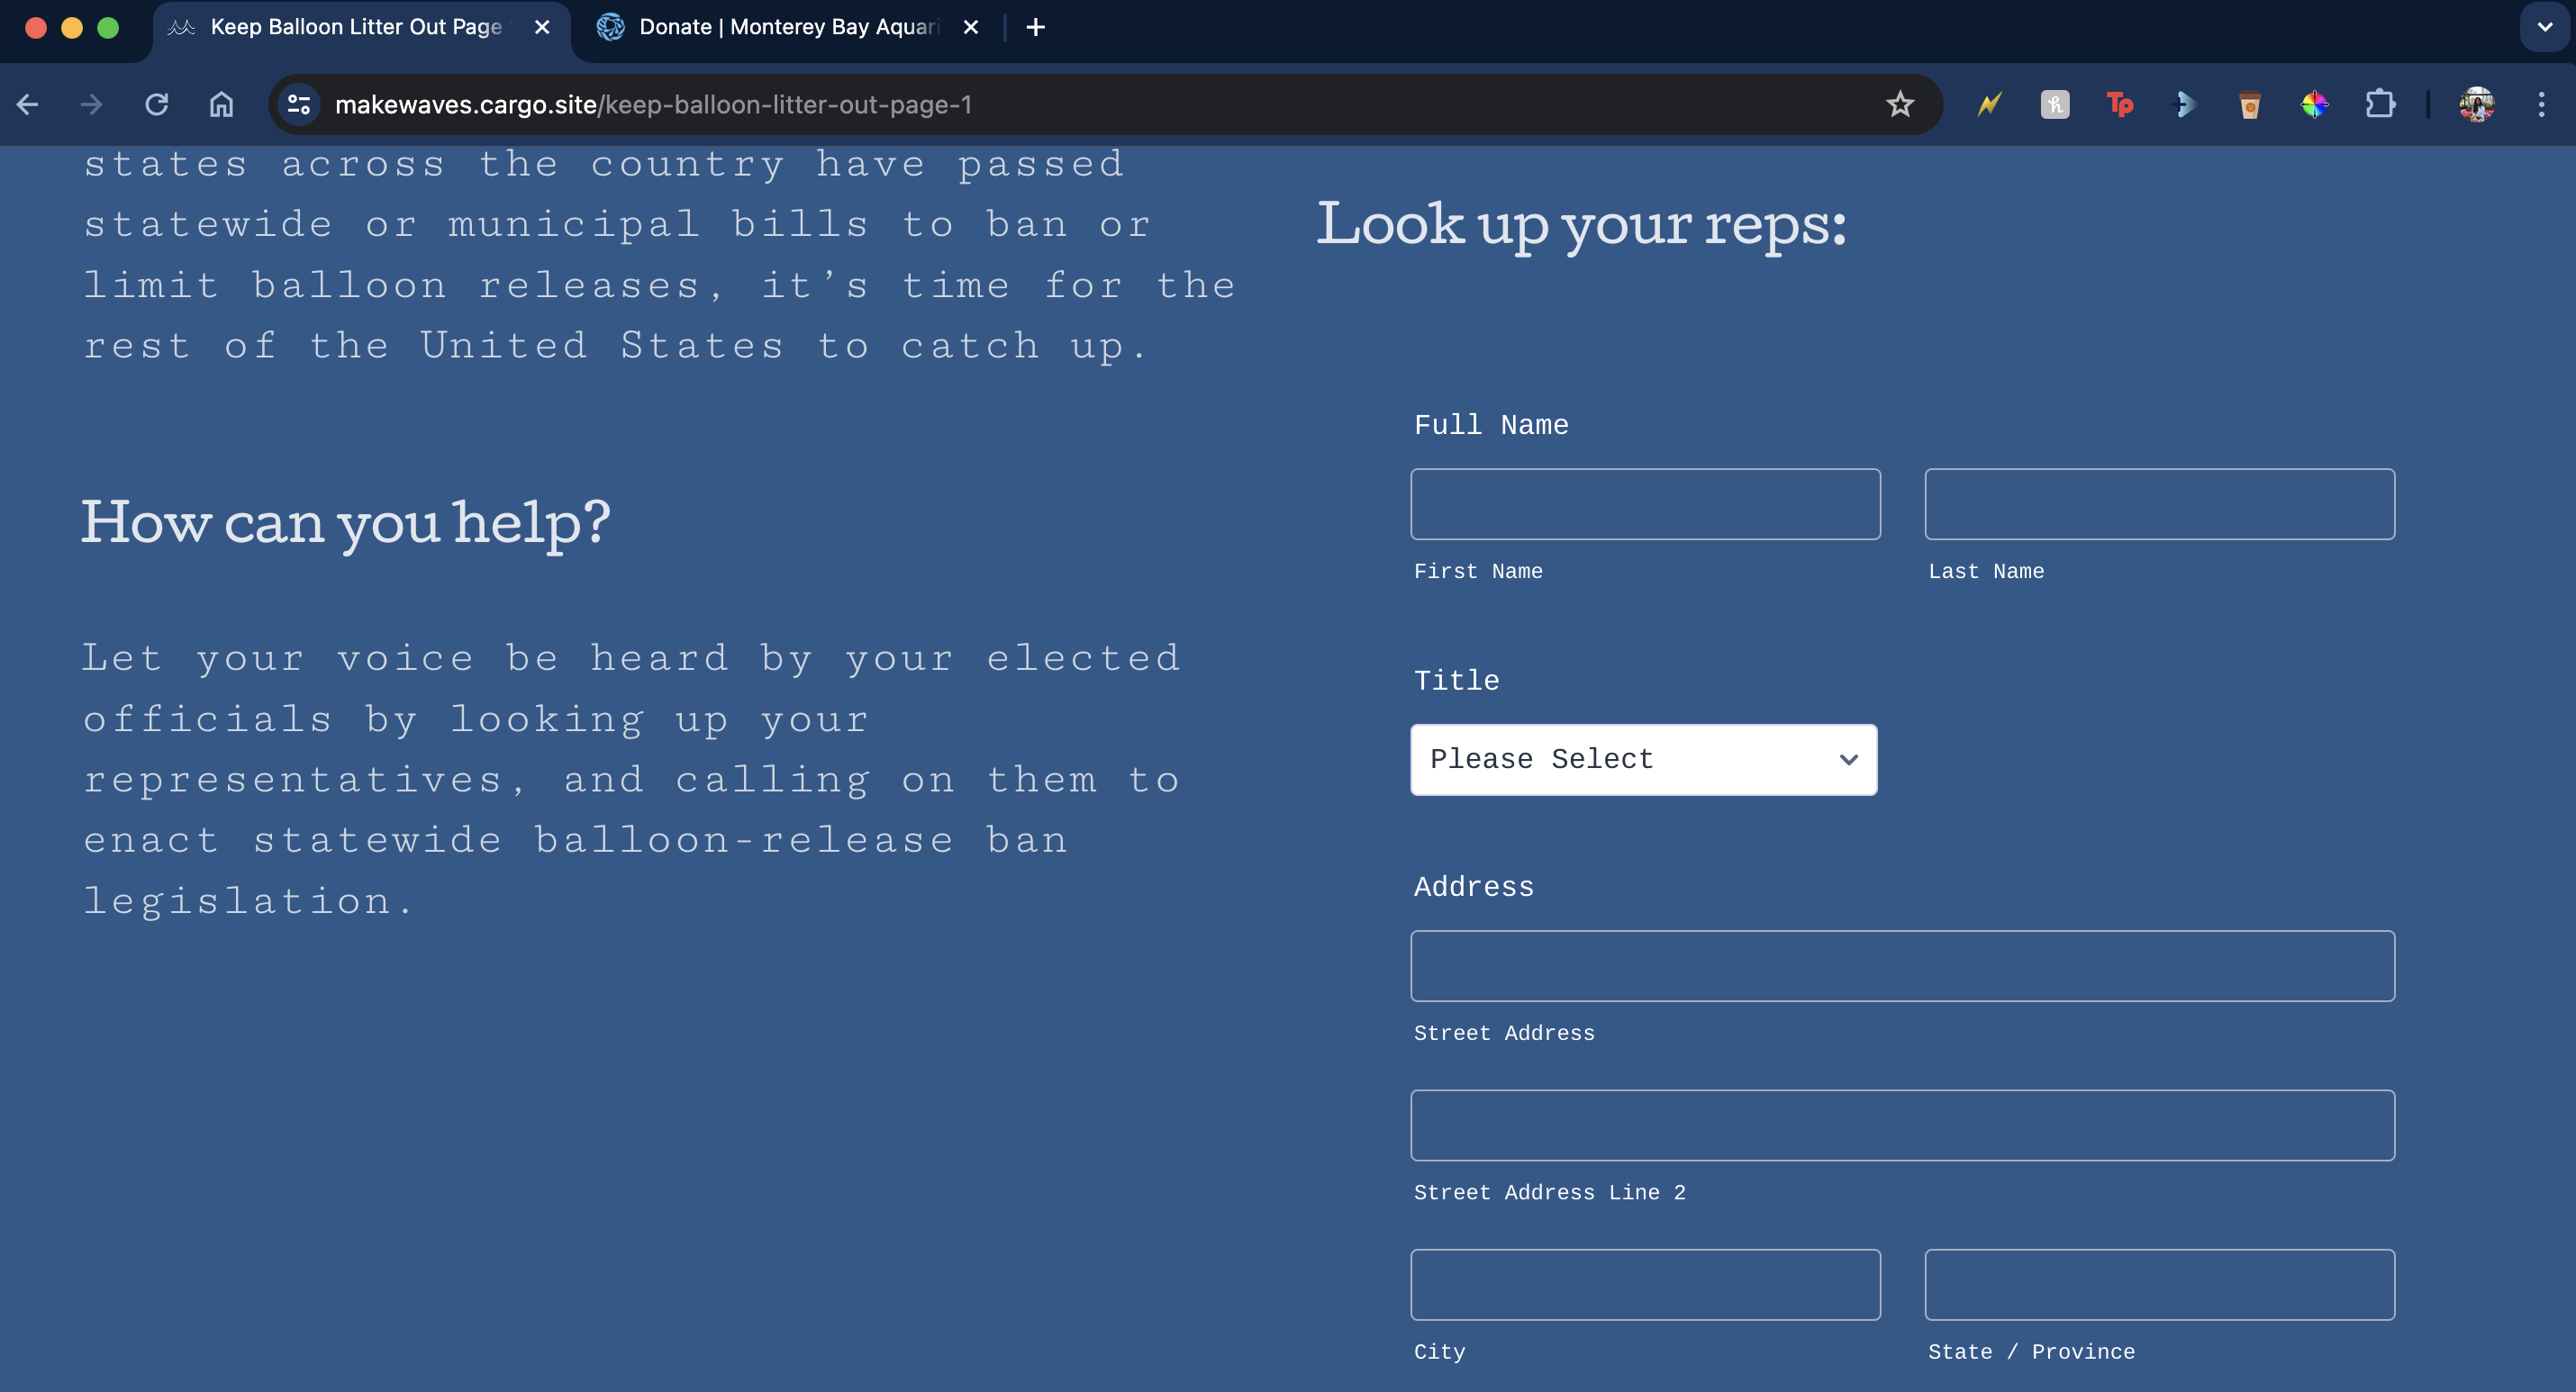Focus the First Name field

(1645, 504)
